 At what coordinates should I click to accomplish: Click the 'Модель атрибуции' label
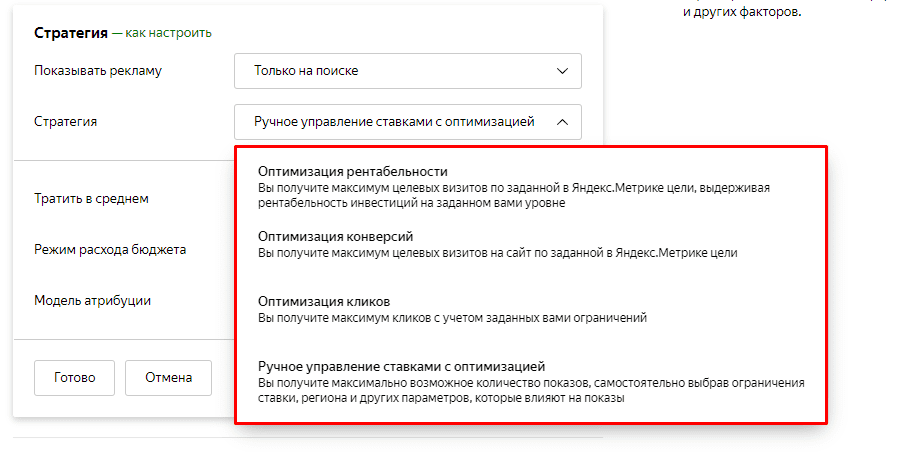pyautogui.click(x=93, y=301)
